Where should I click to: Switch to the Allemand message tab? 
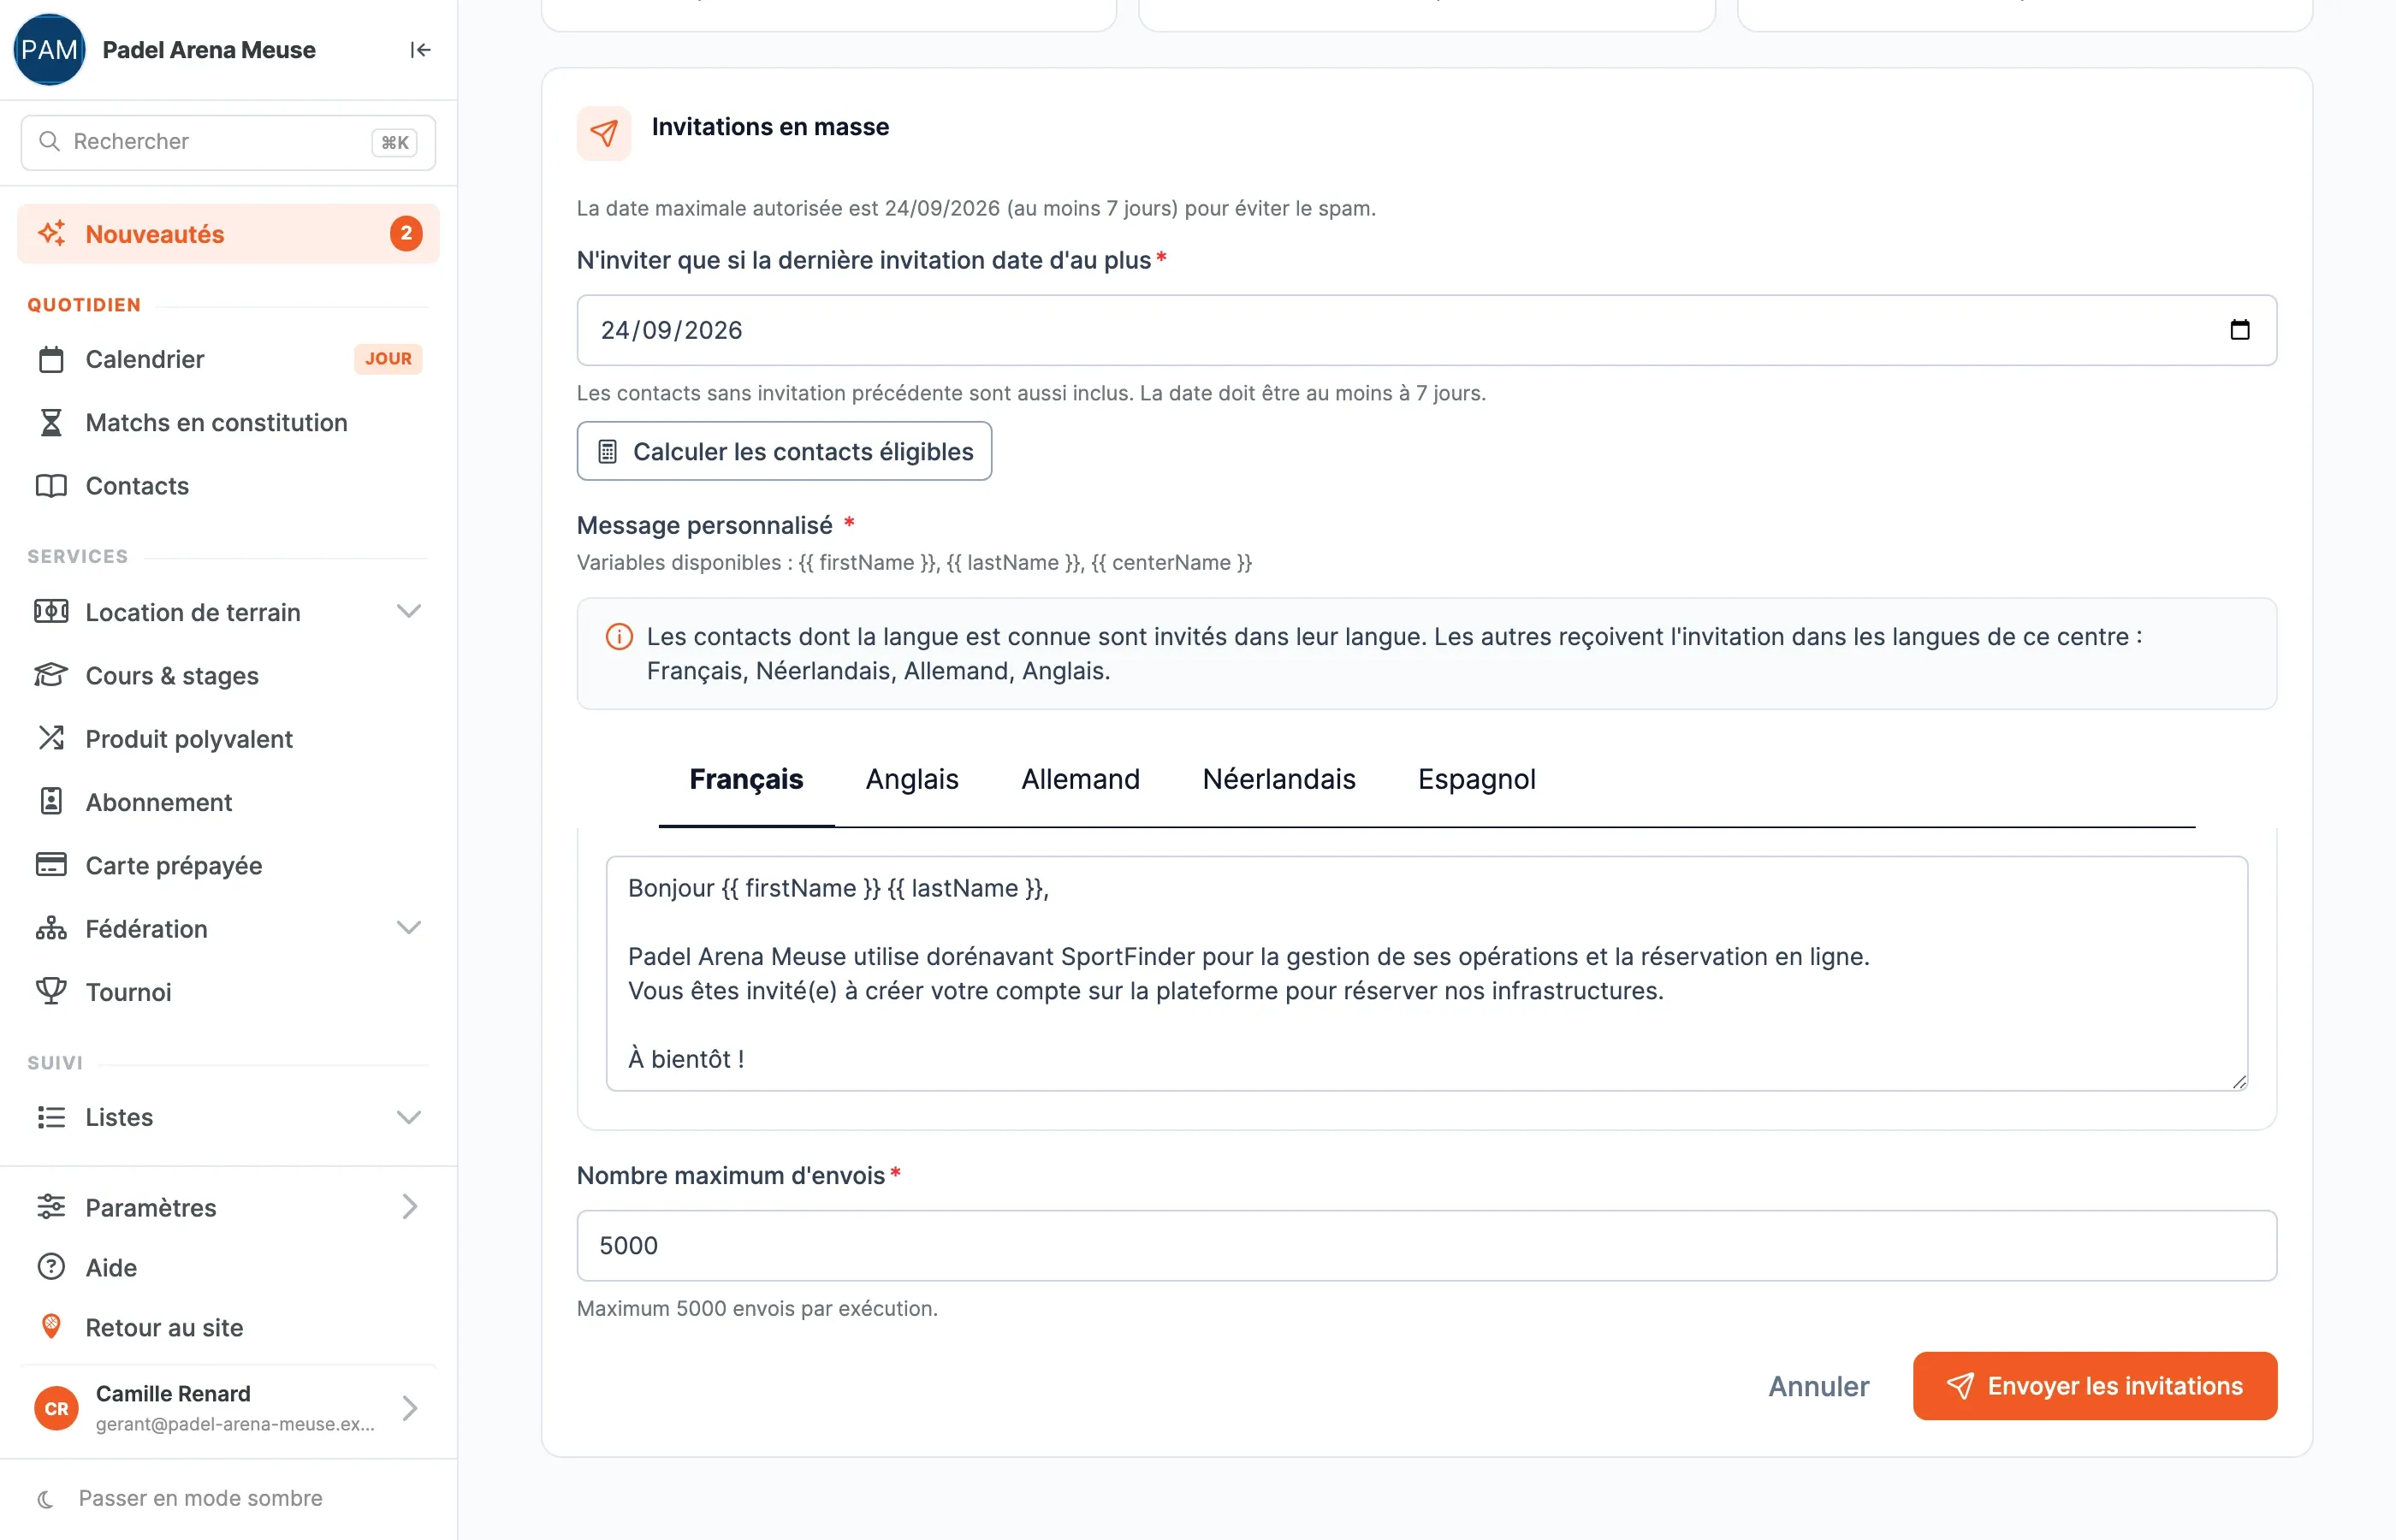(1080, 779)
